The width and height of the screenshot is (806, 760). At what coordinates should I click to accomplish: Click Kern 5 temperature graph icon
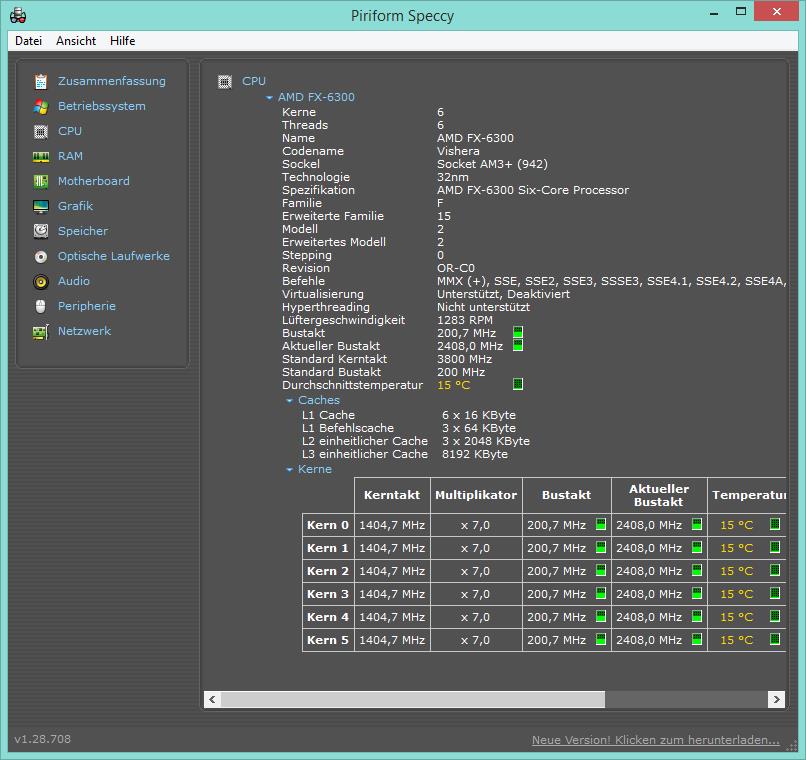(775, 639)
